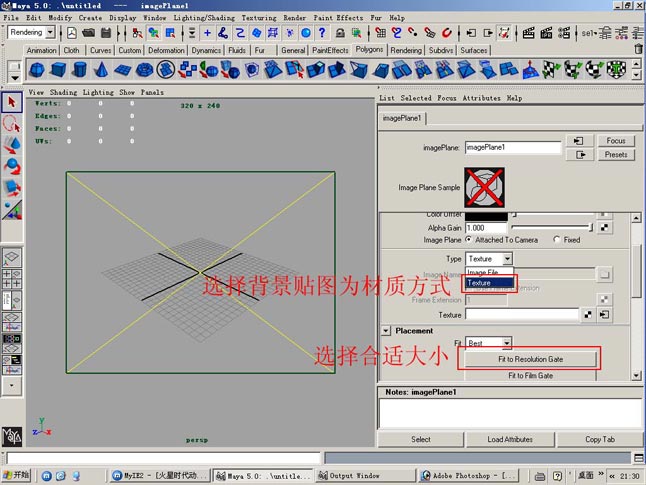This screenshot has width=646, height=485.
Task: Open the Attributes menu in attribute editor
Action: click(x=481, y=98)
